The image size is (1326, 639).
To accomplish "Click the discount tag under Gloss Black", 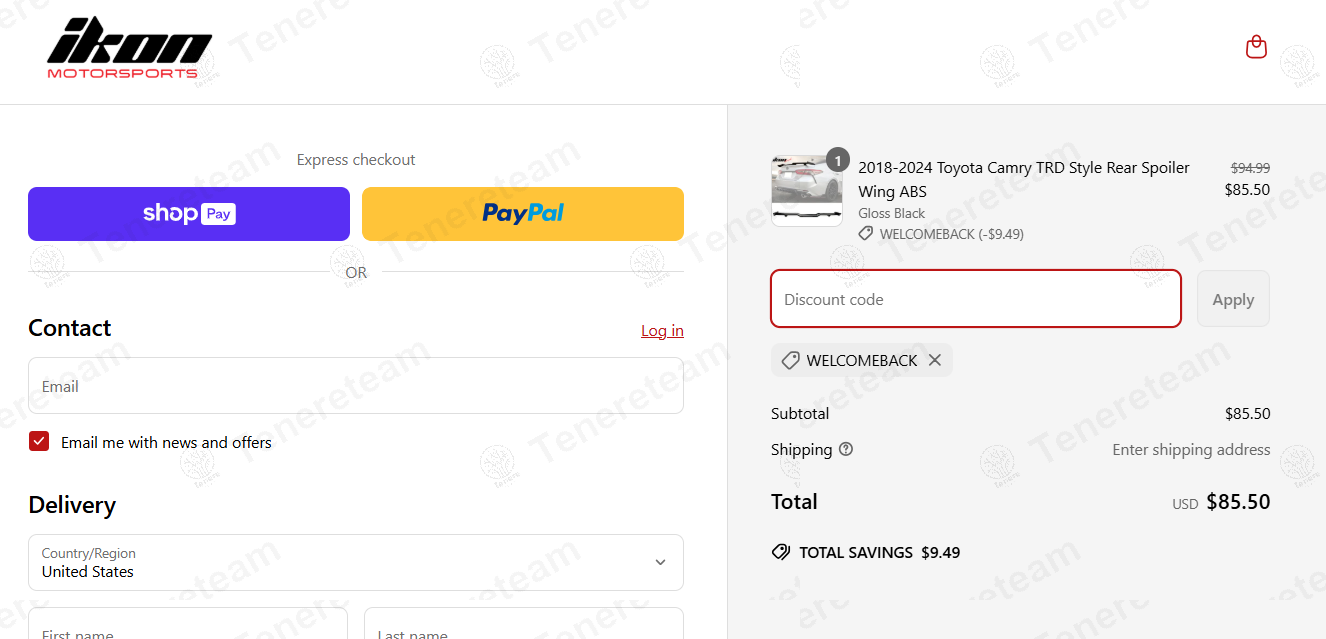I will tap(866, 234).
